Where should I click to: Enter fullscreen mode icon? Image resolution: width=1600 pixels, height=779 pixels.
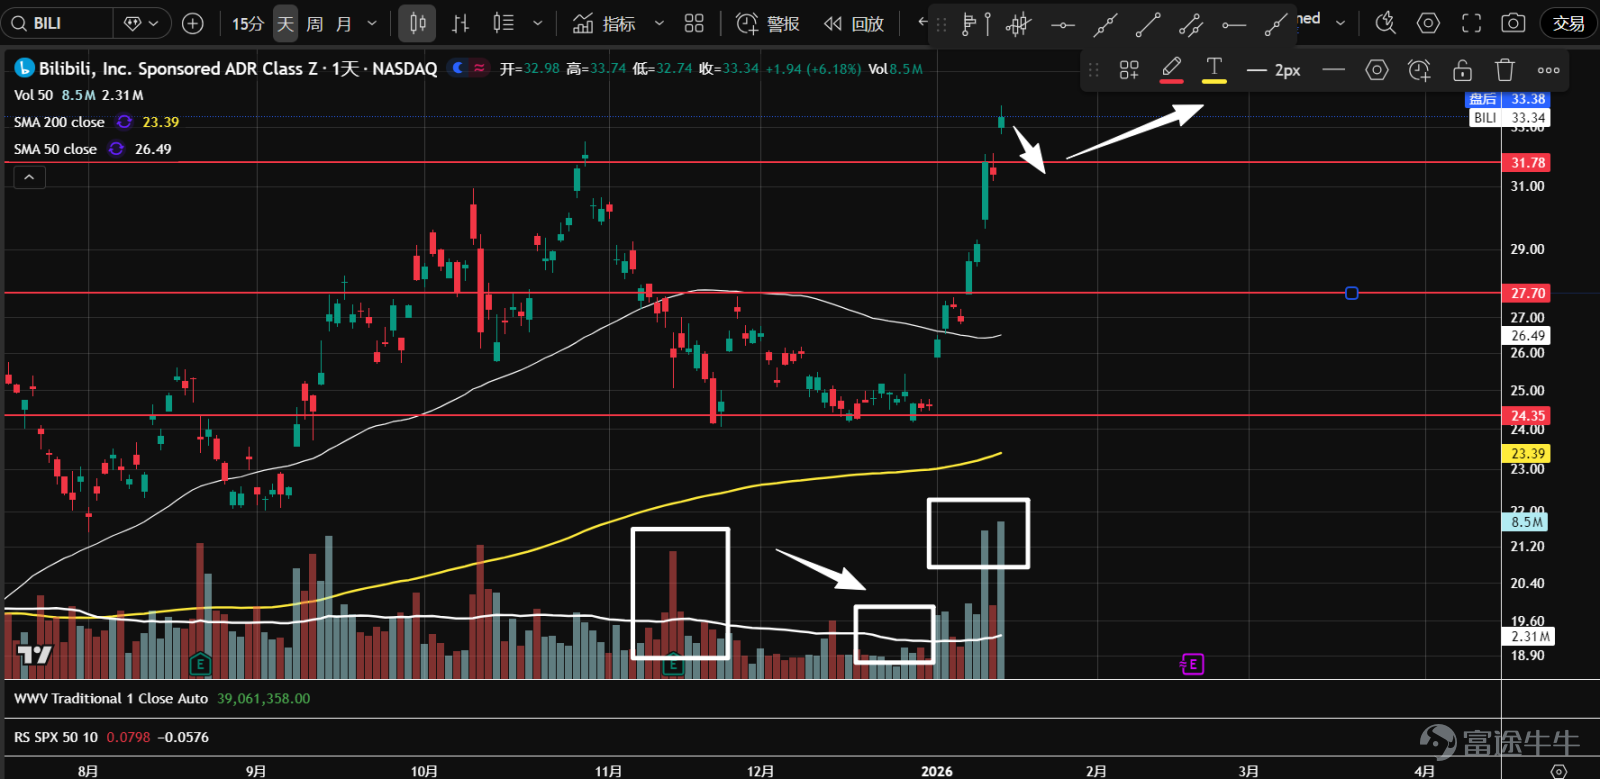point(1471,23)
